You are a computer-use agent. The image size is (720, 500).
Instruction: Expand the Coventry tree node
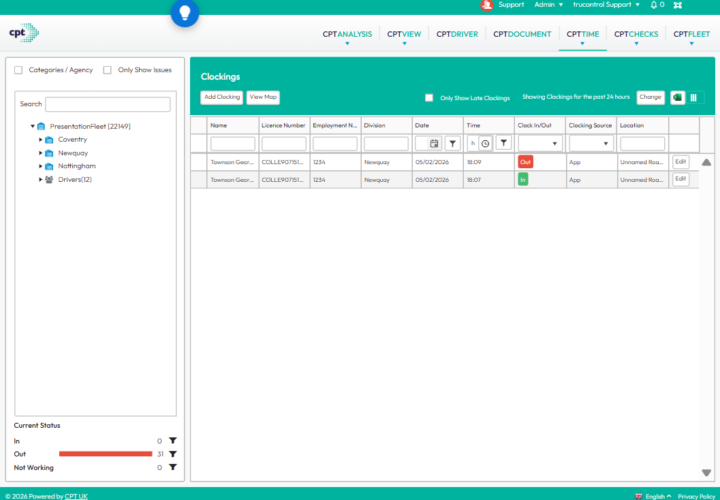(40, 140)
